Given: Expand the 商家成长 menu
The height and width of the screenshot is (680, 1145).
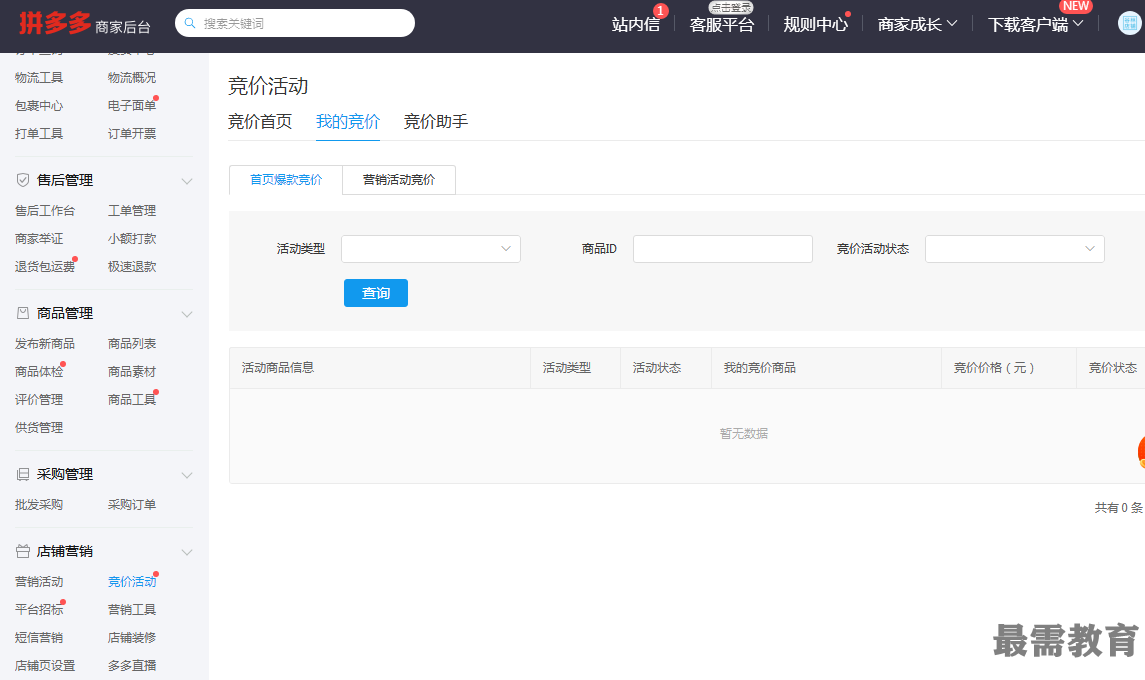Looking at the screenshot, I should tap(917, 24).
